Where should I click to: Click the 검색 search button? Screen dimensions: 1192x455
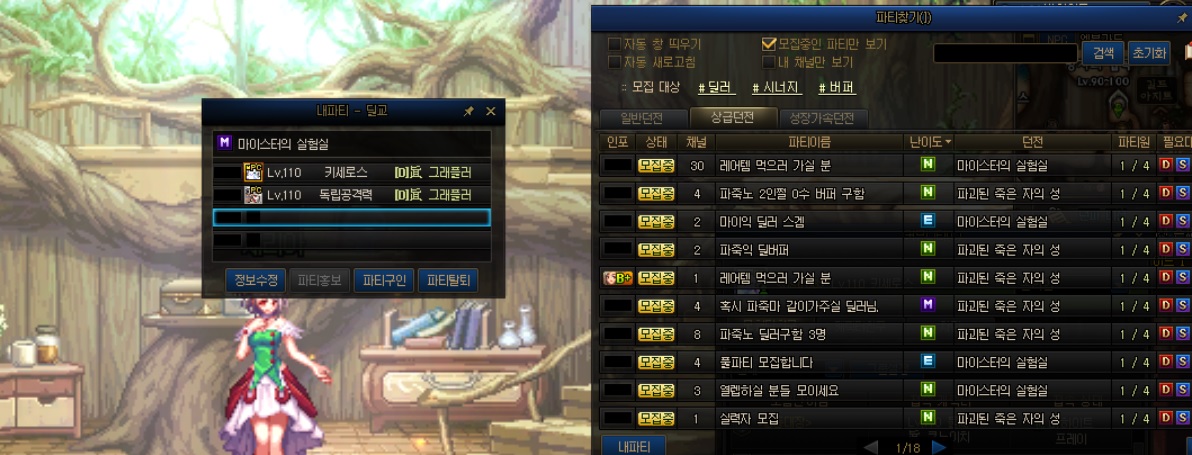[x=1103, y=53]
